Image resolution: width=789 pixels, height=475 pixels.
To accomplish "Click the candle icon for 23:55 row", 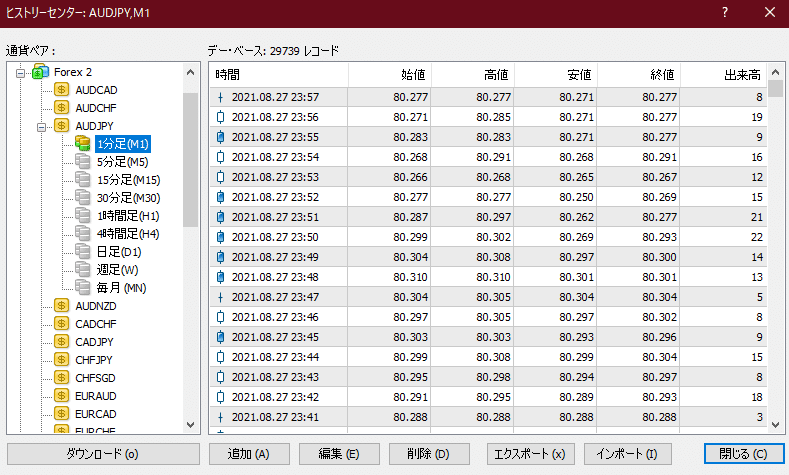I will (x=220, y=137).
